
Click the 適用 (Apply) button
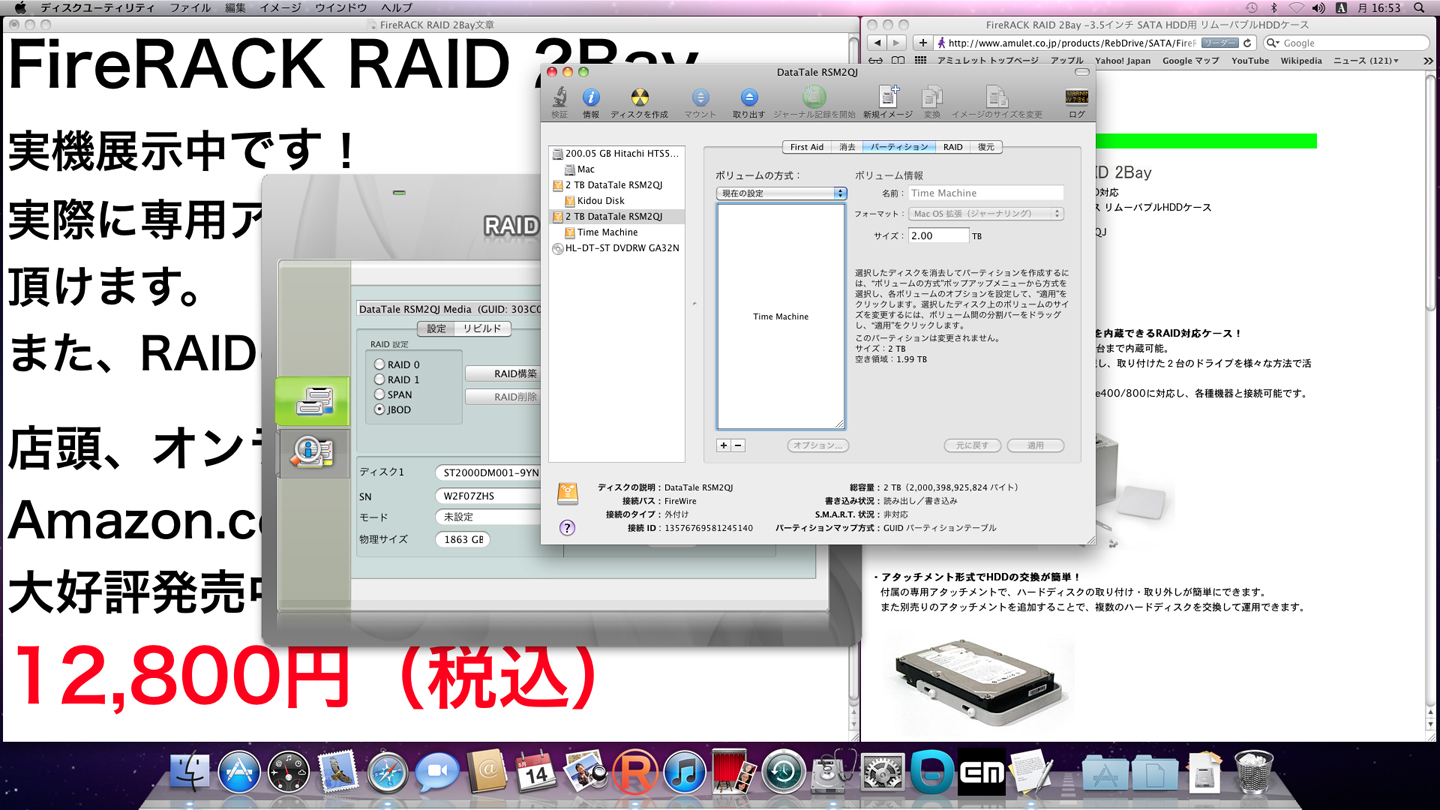pos(1035,446)
